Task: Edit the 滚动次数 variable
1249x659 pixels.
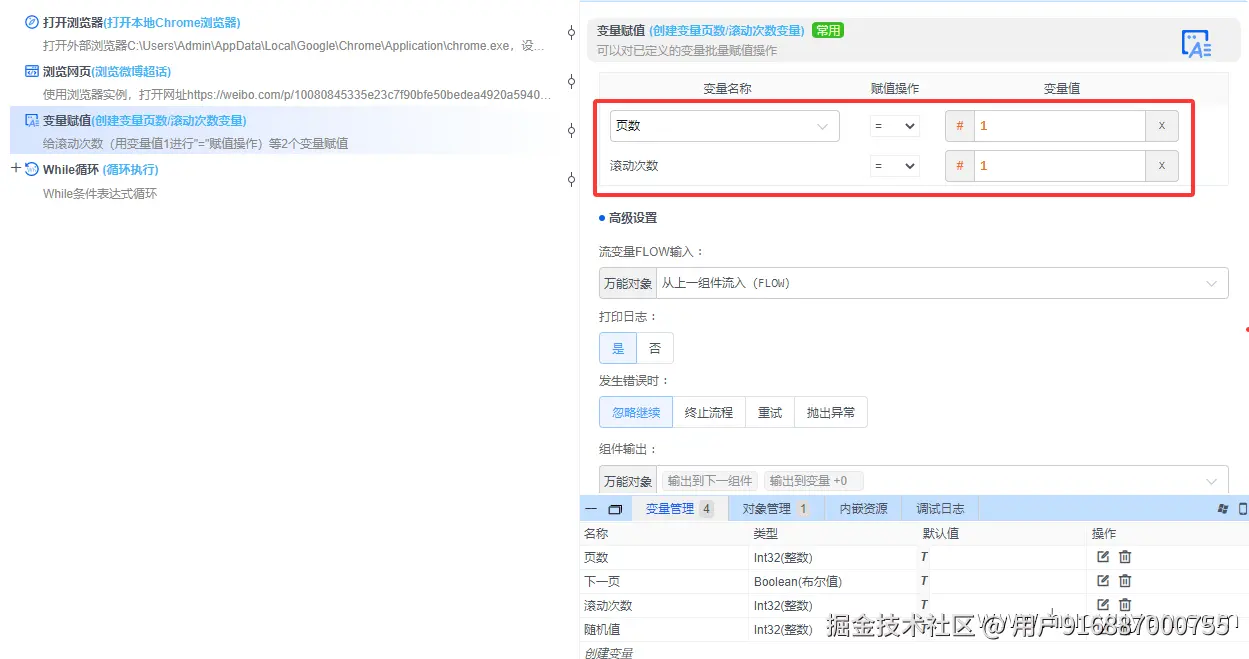Action: [x=1103, y=605]
